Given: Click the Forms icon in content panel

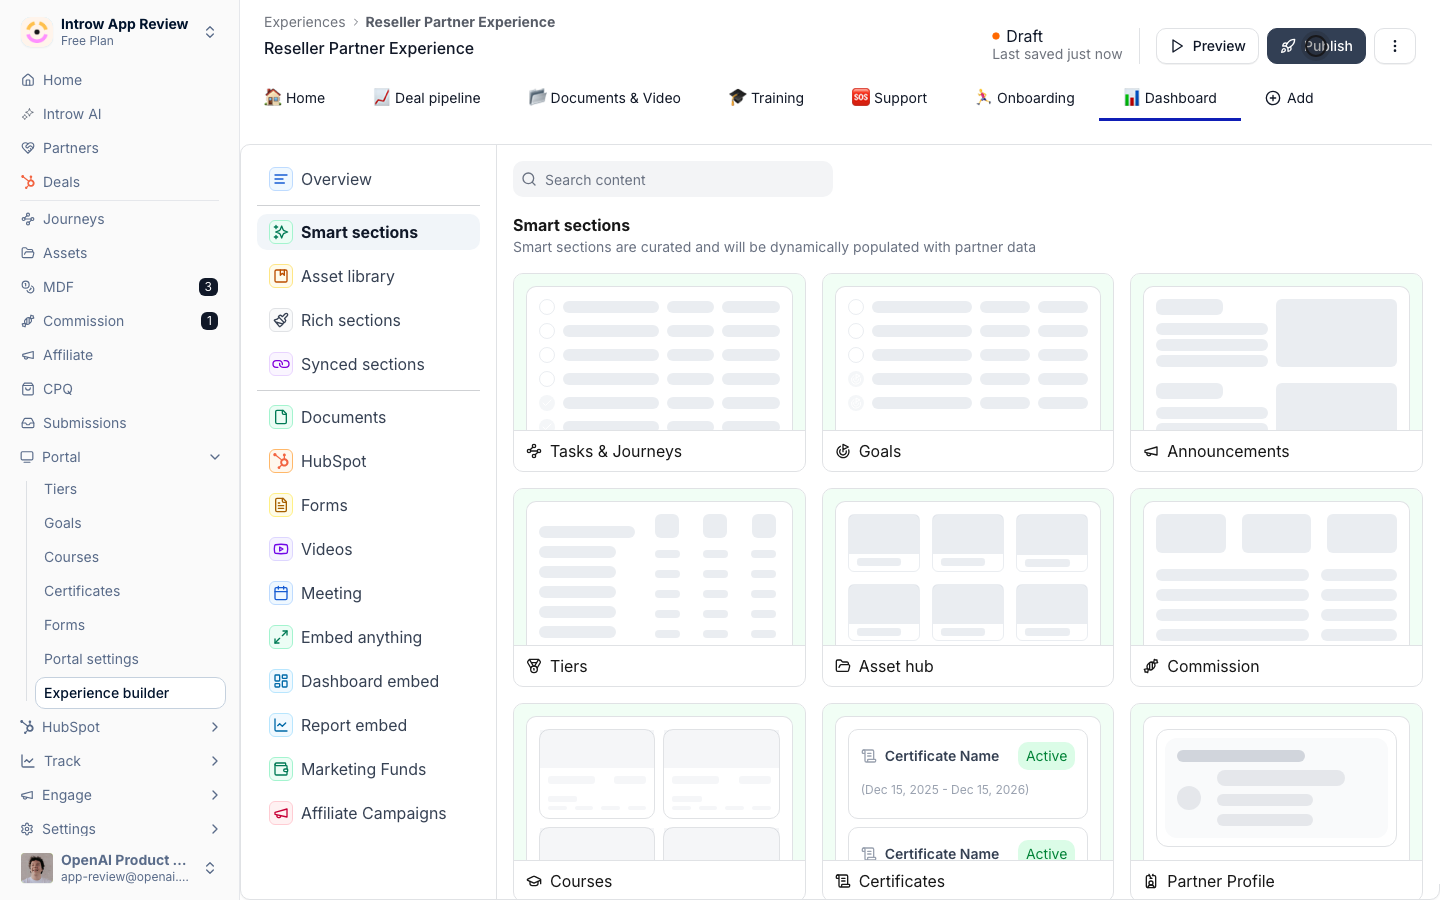Looking at the screenshot, I should coord(281,505).
